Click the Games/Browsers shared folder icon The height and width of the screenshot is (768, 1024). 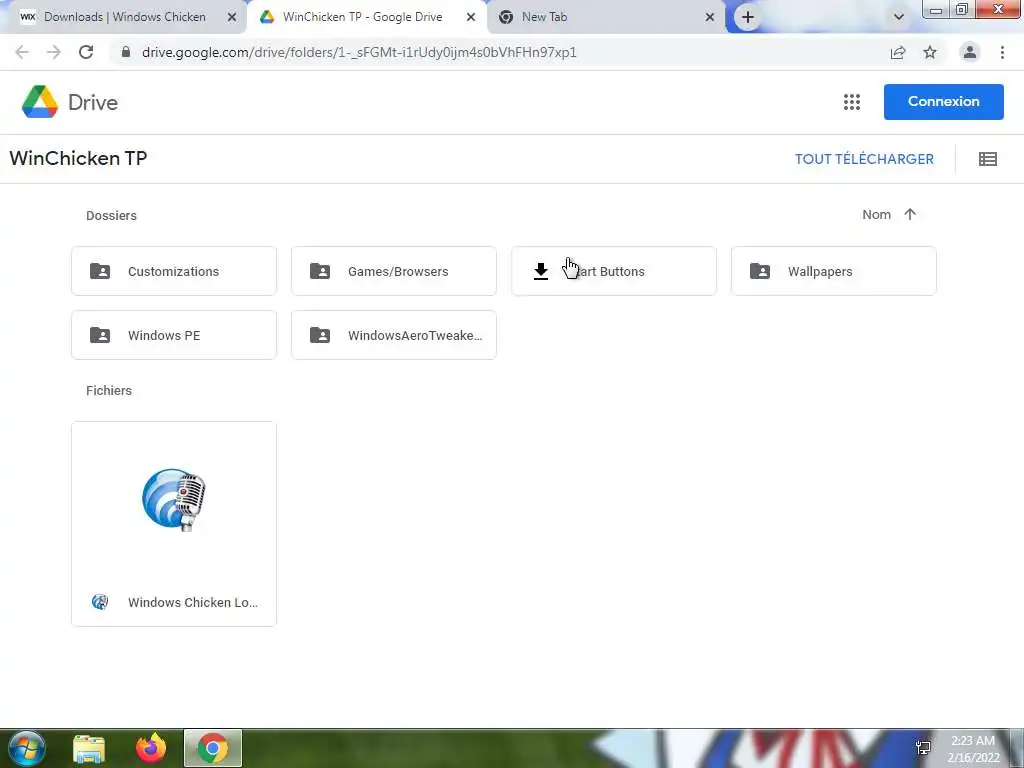click(320, 271)
